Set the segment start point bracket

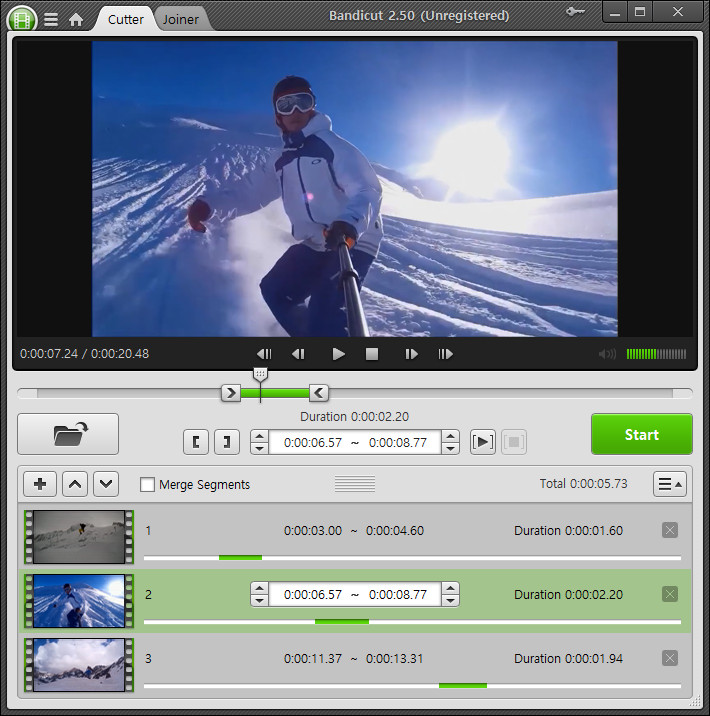[x=196, y=442]
